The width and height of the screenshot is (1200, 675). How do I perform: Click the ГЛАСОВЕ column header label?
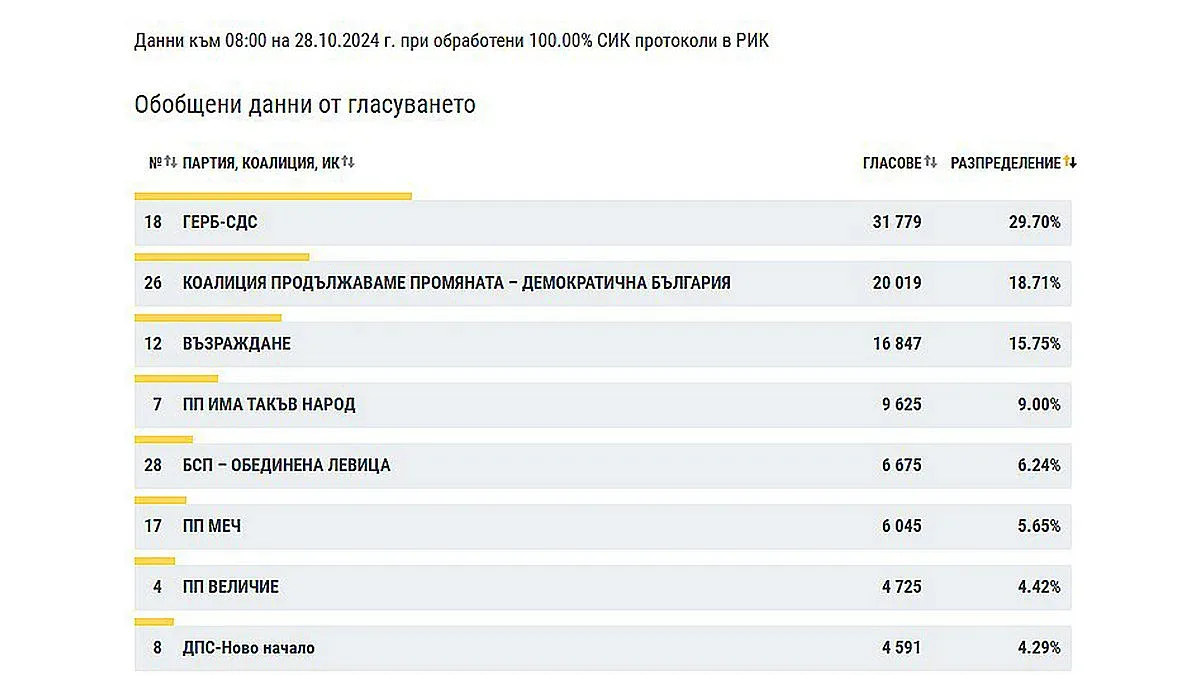893,161
